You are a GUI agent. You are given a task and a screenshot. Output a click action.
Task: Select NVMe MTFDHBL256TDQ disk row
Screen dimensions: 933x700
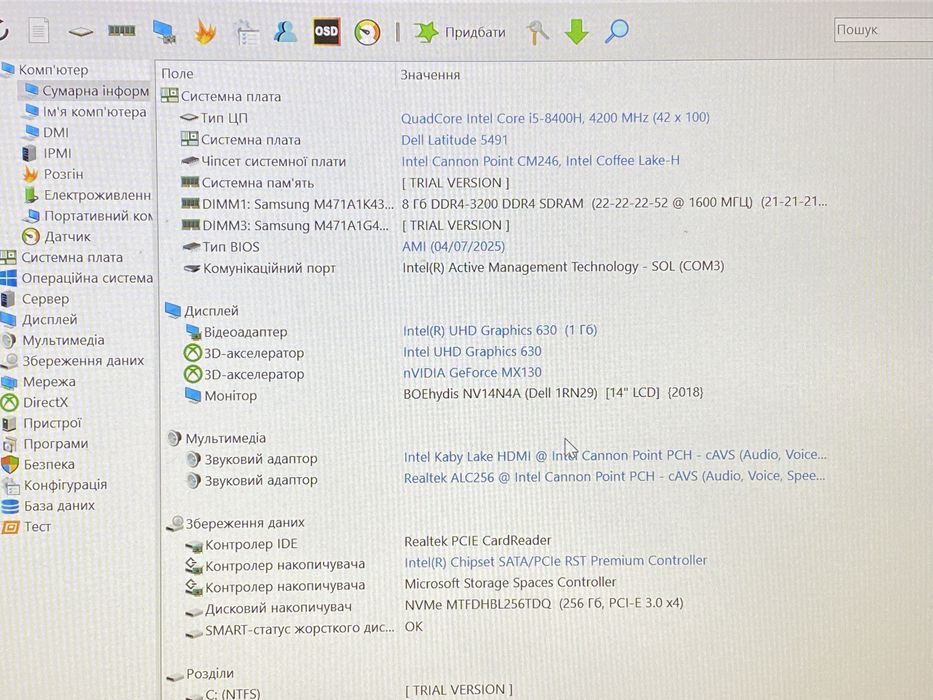tap(434, 605)
